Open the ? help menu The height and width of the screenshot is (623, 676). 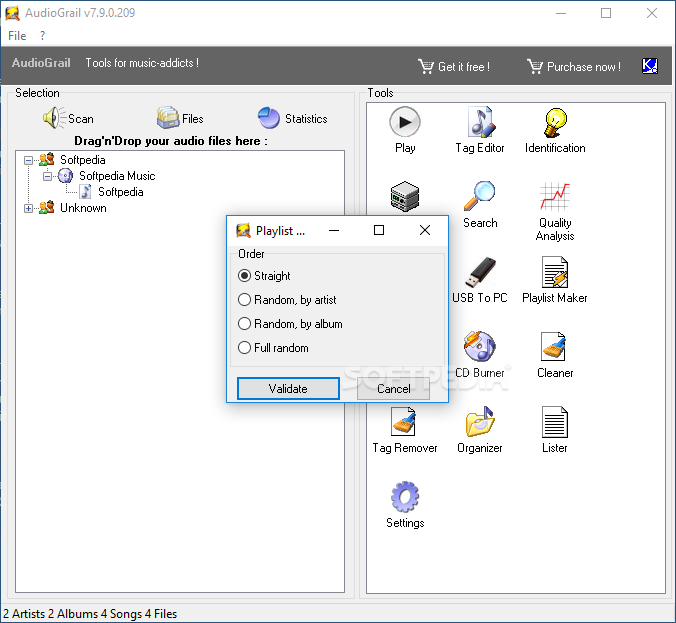42,36
